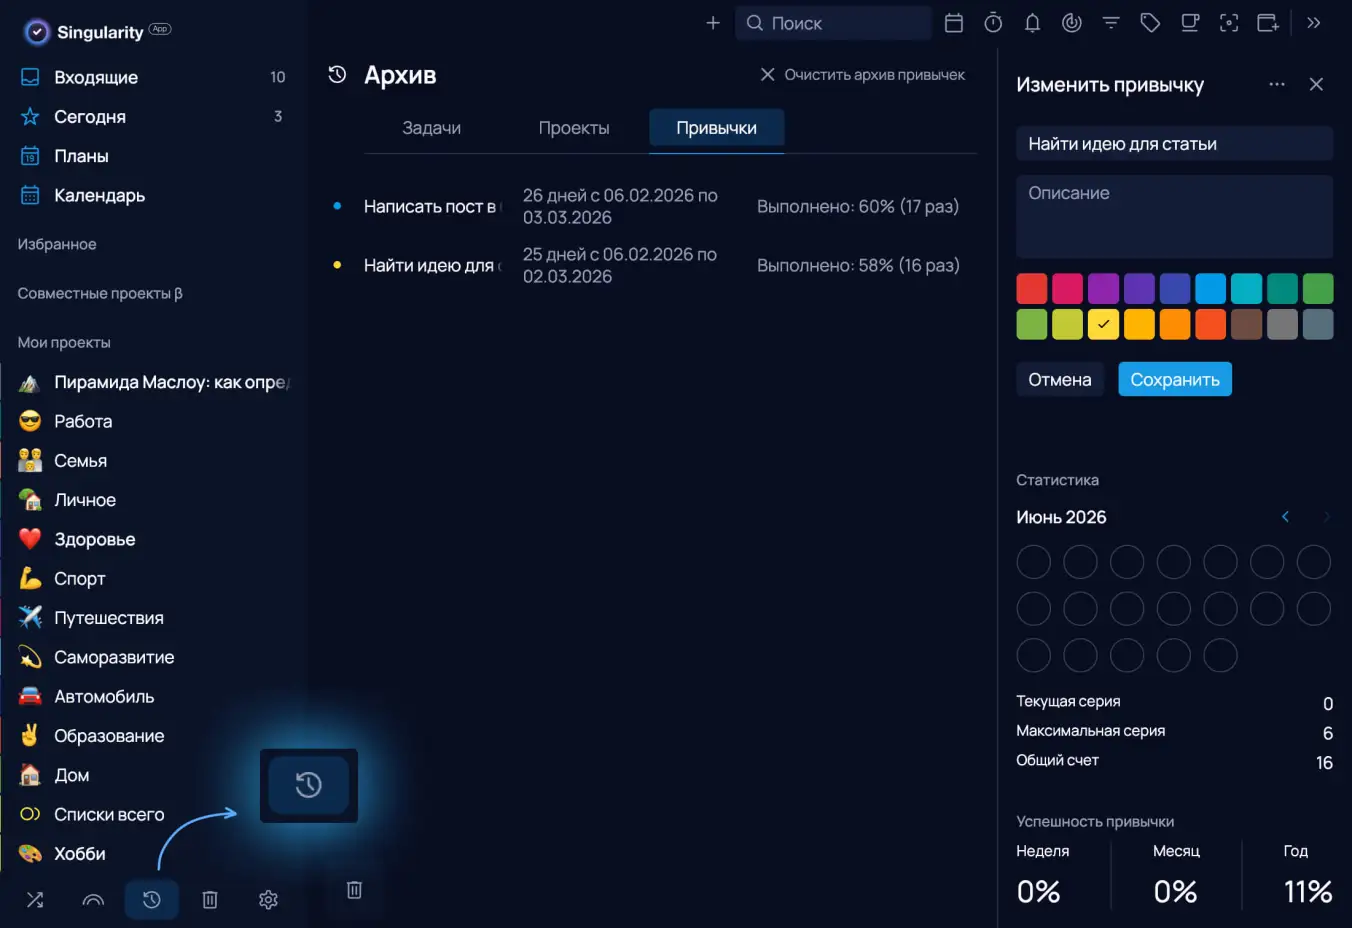This screenshot has width=1352, height=928.
Task: Open the timer icon in top toolbar
Action: 993,23
